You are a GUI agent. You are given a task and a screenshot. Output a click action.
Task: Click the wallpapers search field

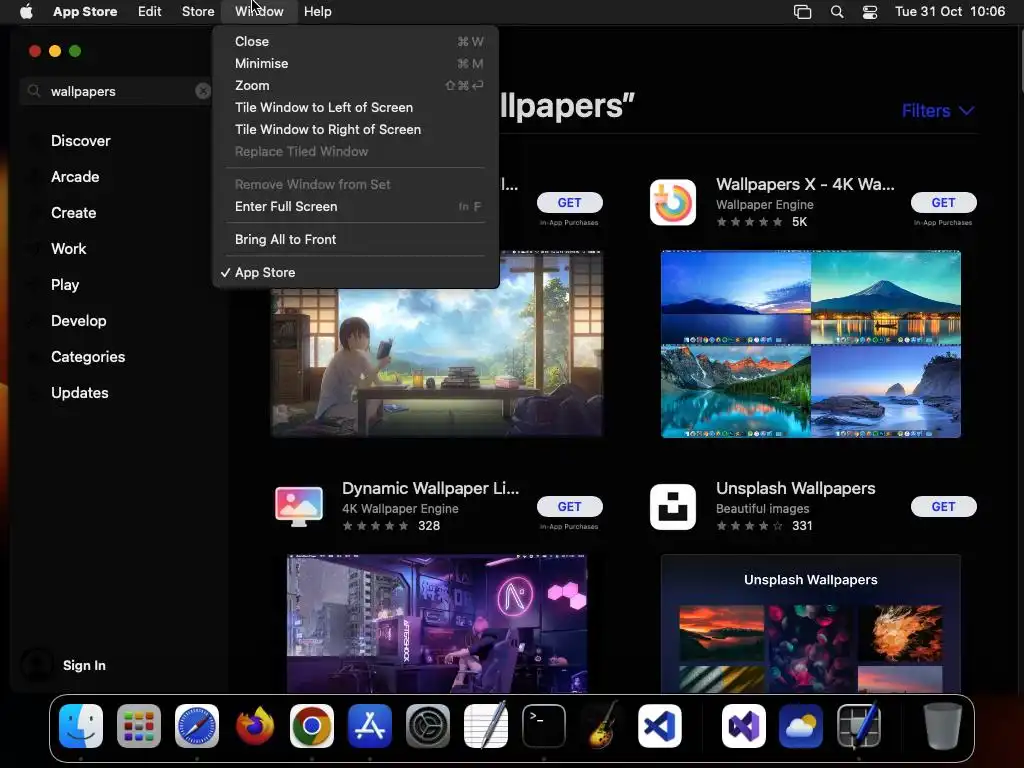click(118, 91)
